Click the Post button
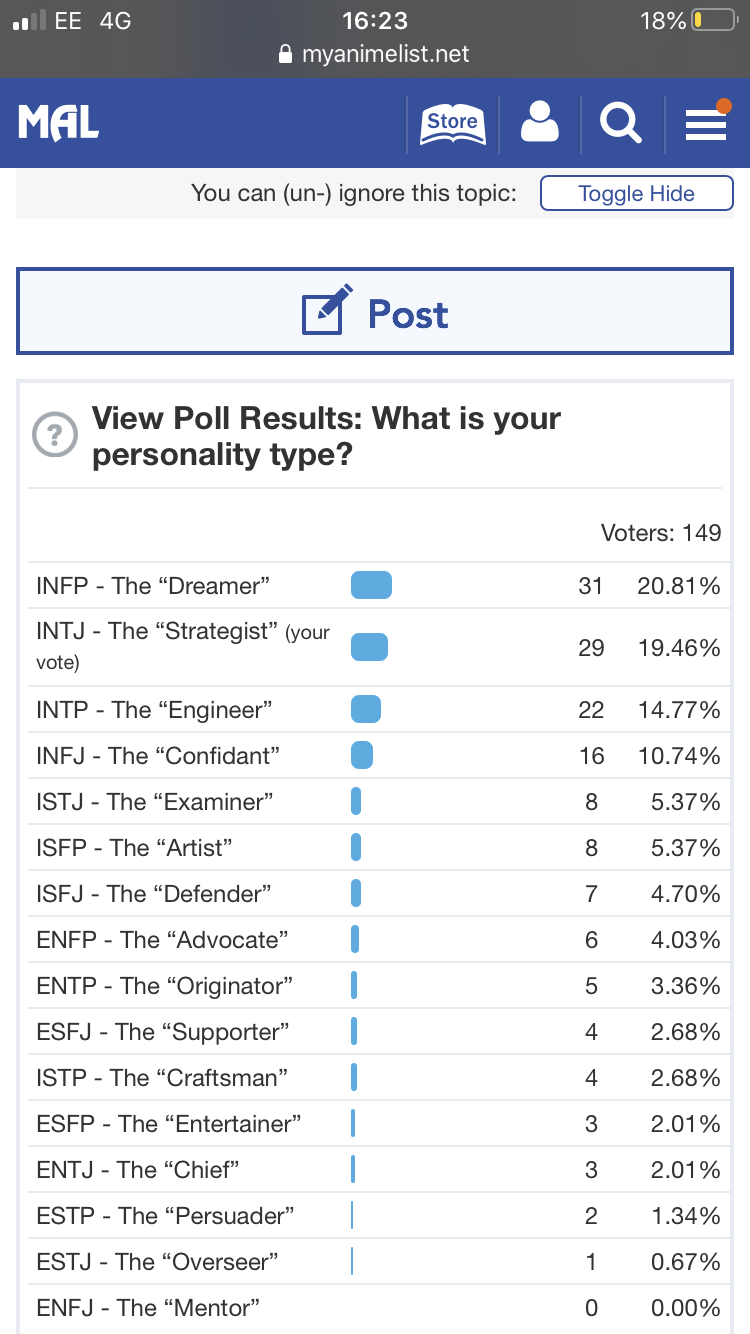This screenshot has width=750, height=1334. [x=375, y=313]
